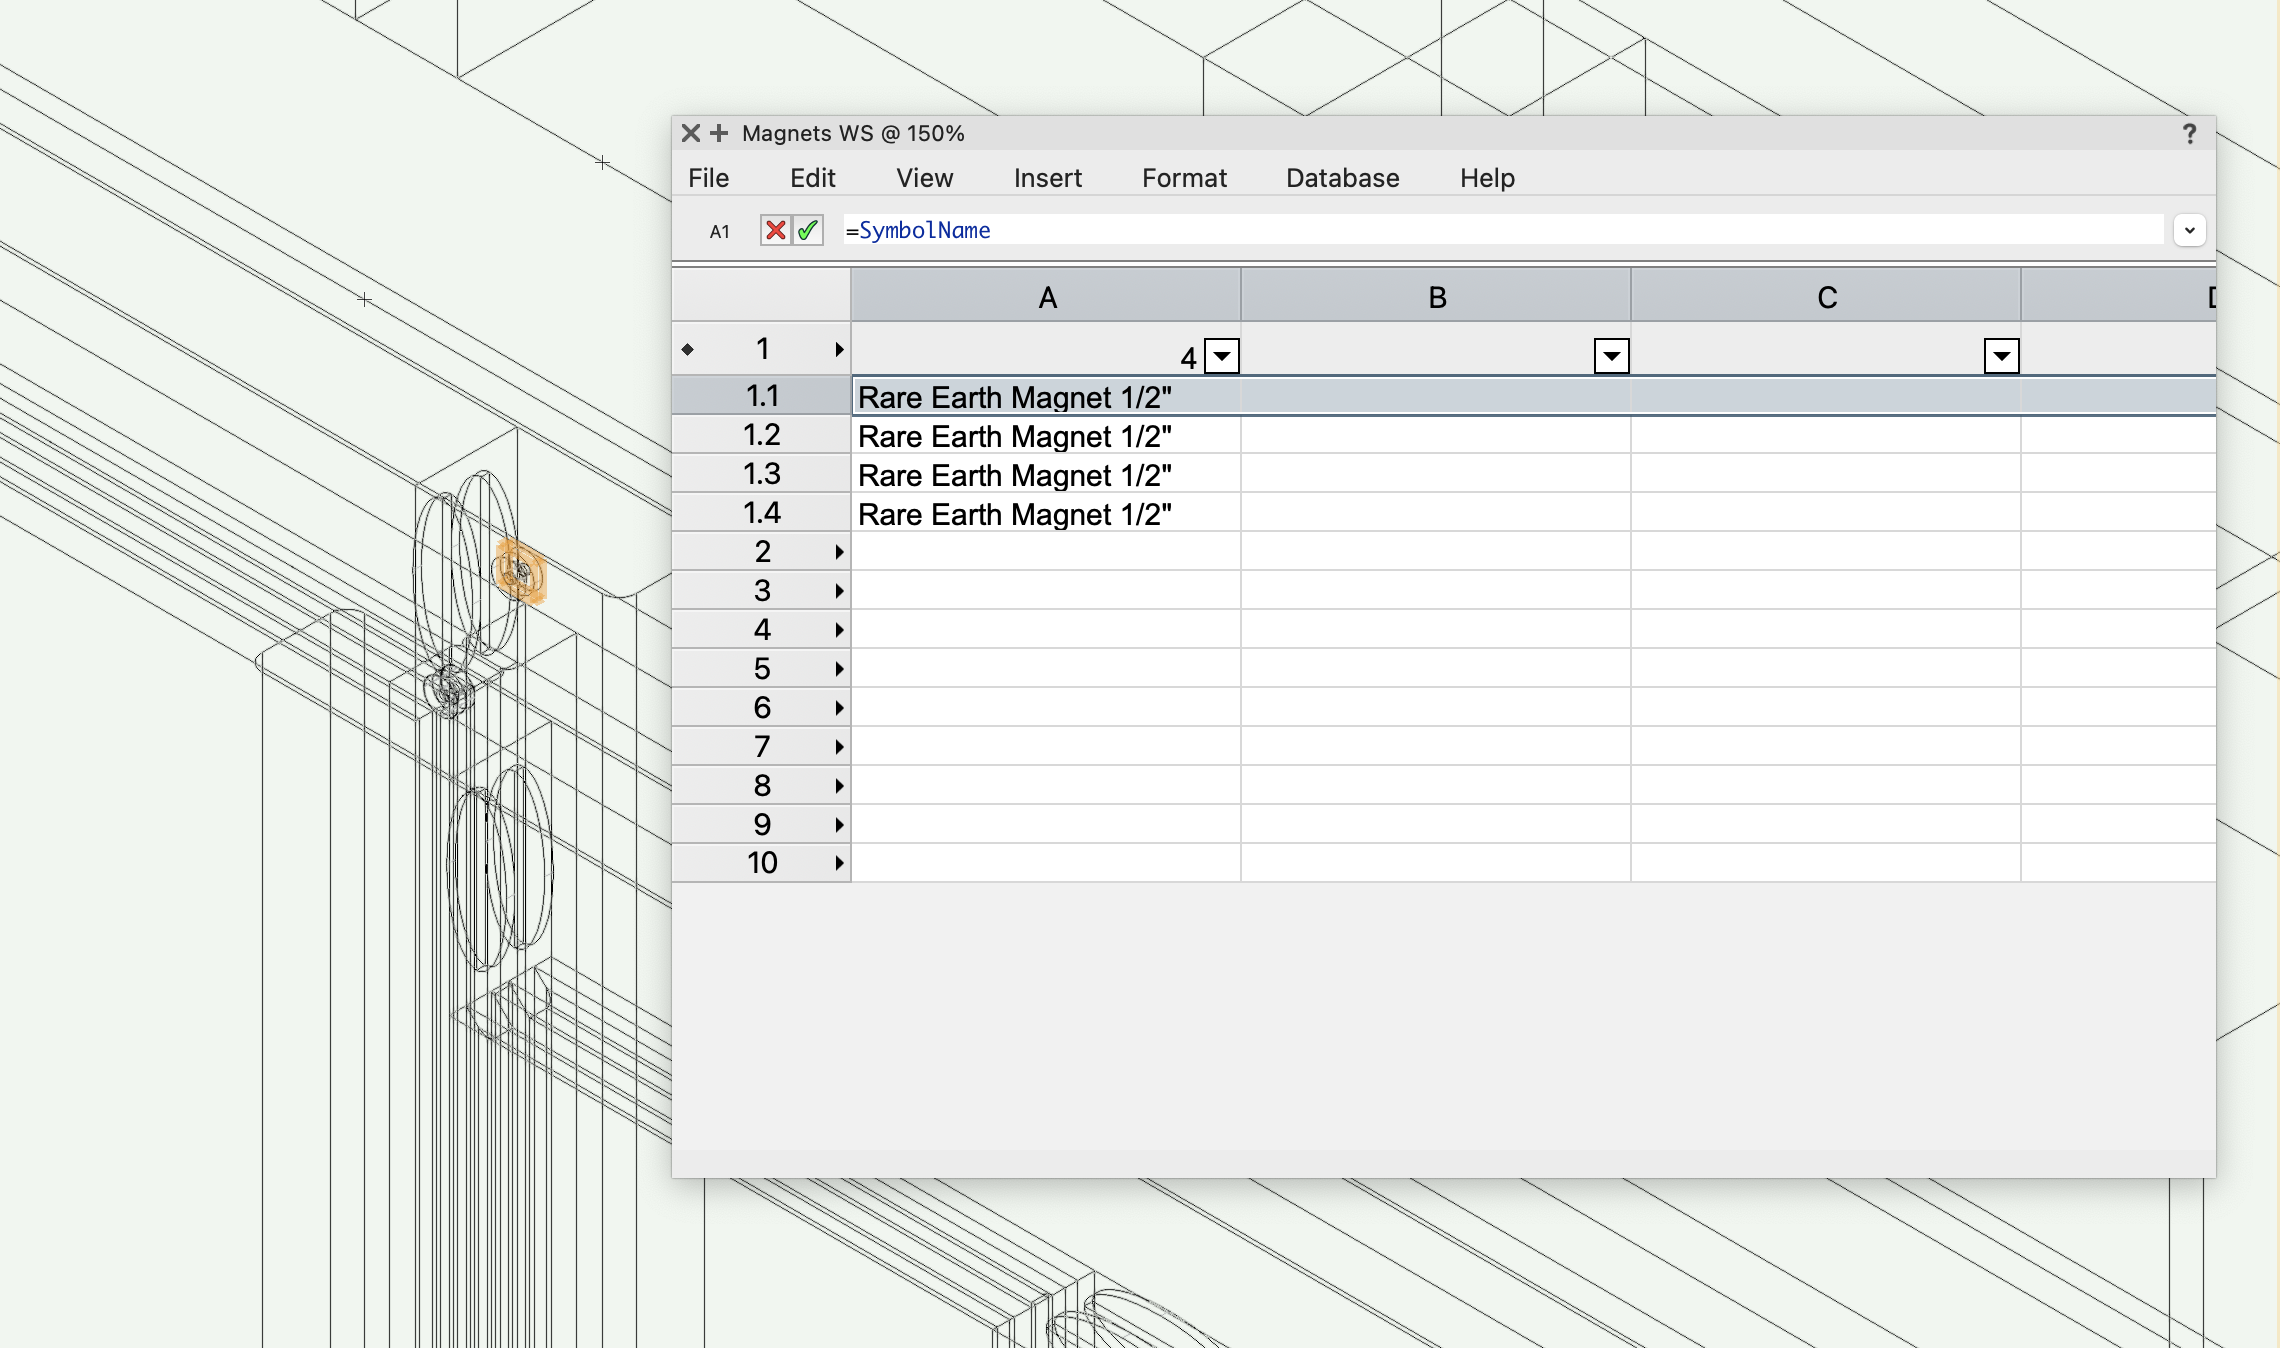Select row header 1.2

click(761, 435)
